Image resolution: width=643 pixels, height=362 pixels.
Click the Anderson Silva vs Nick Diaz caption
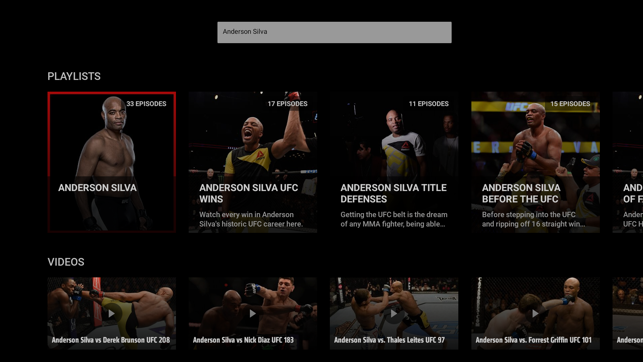[x=243, y=340]
